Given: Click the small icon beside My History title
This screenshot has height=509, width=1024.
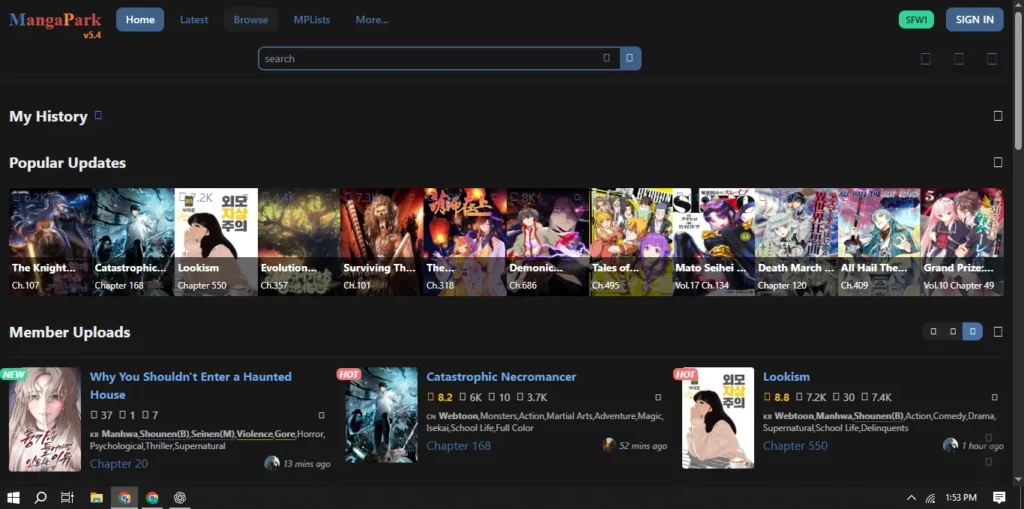Looking at the screenshot, I should tap(98, 116).
